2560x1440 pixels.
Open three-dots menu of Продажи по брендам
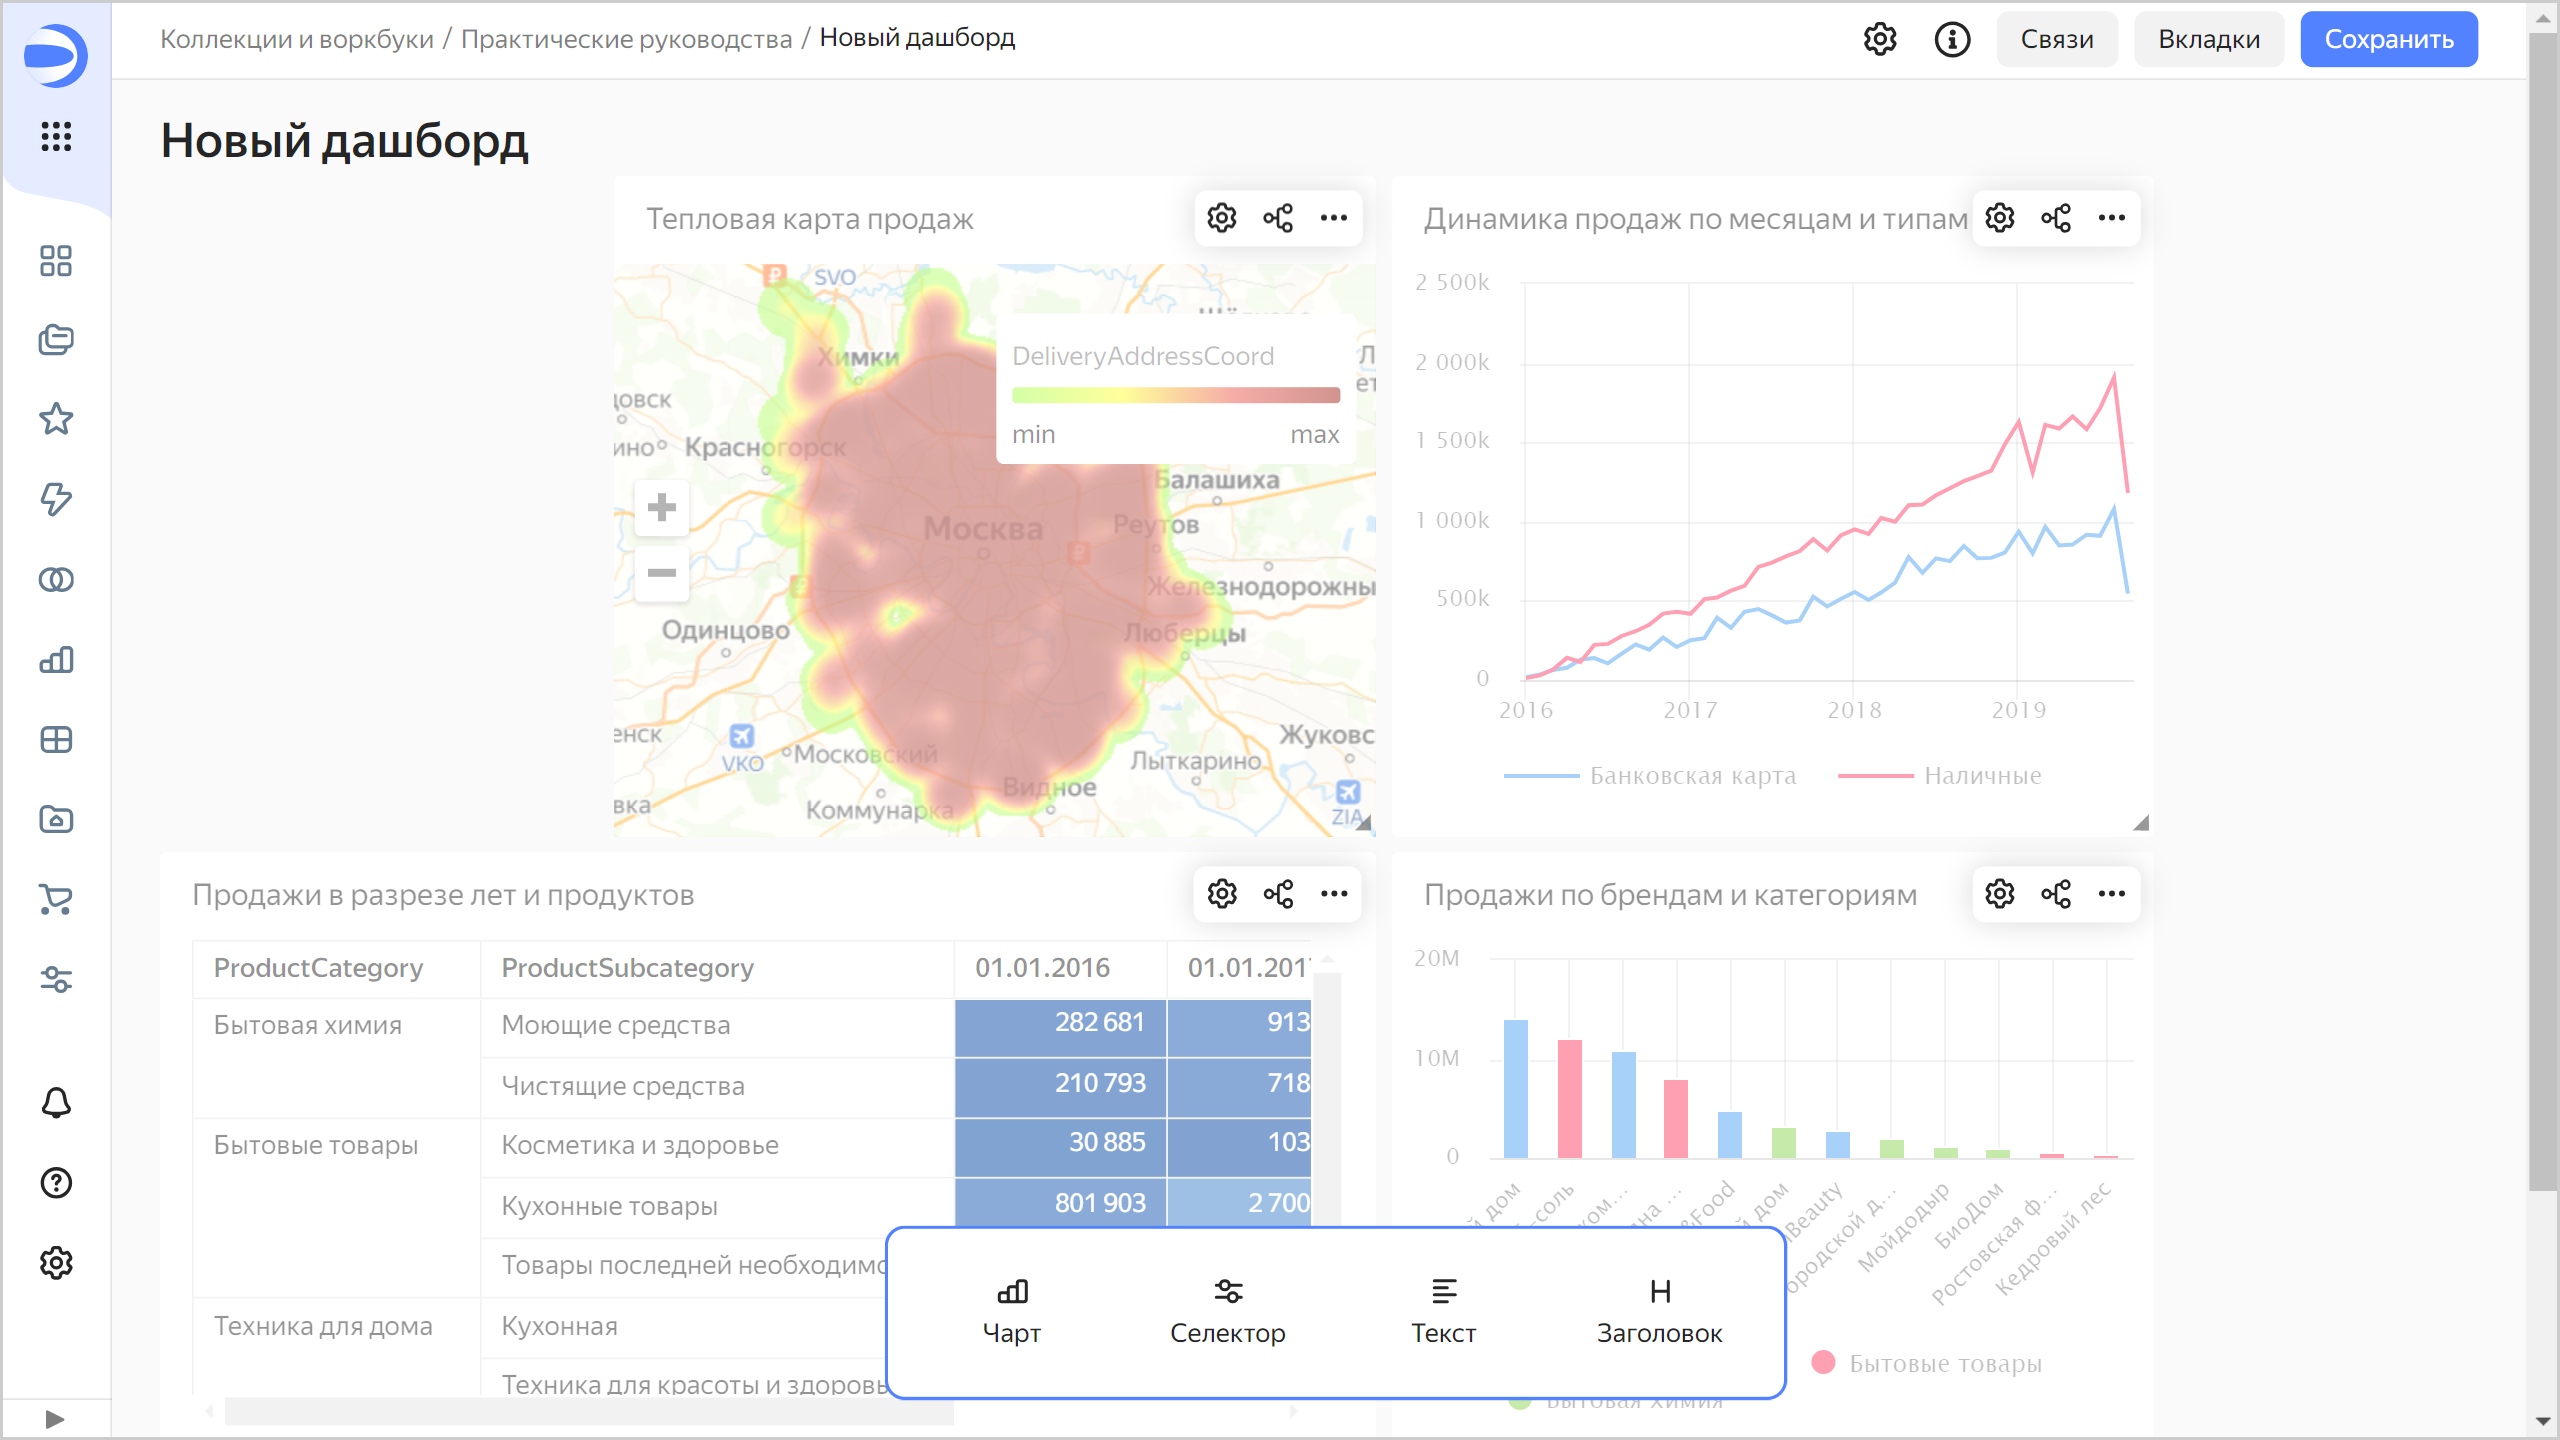click(2112, 894)
